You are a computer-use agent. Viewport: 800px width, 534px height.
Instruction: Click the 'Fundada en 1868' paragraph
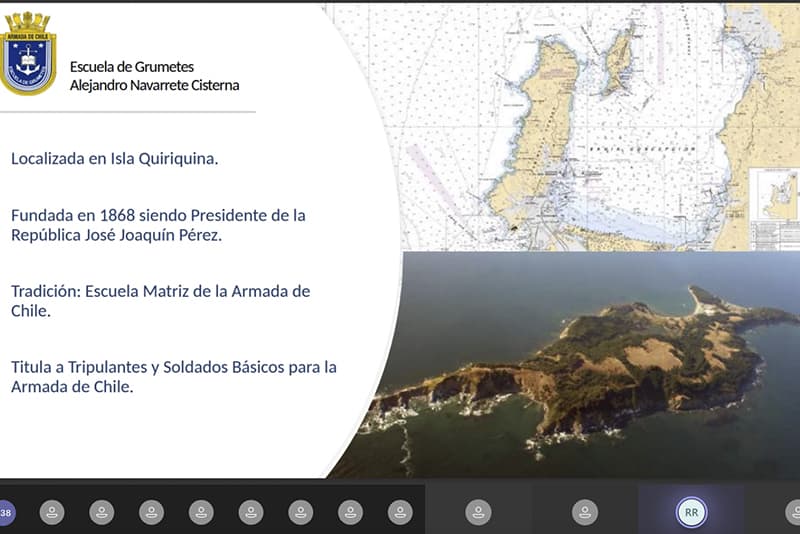[158, 225]
